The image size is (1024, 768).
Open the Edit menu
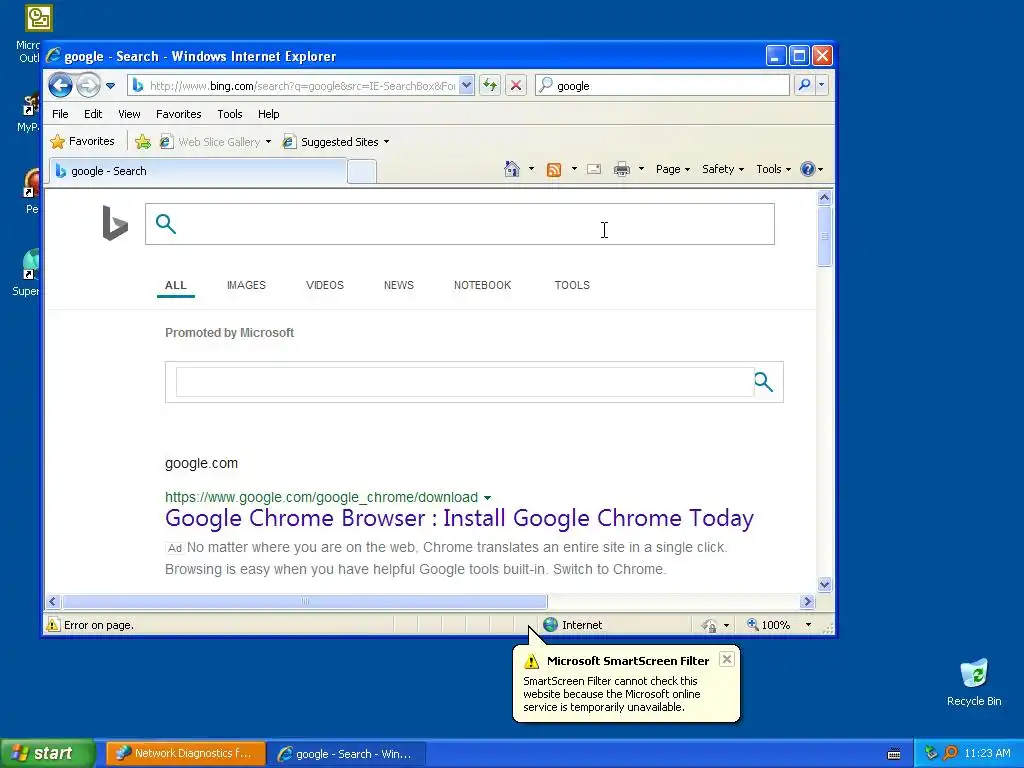[93, 114]
